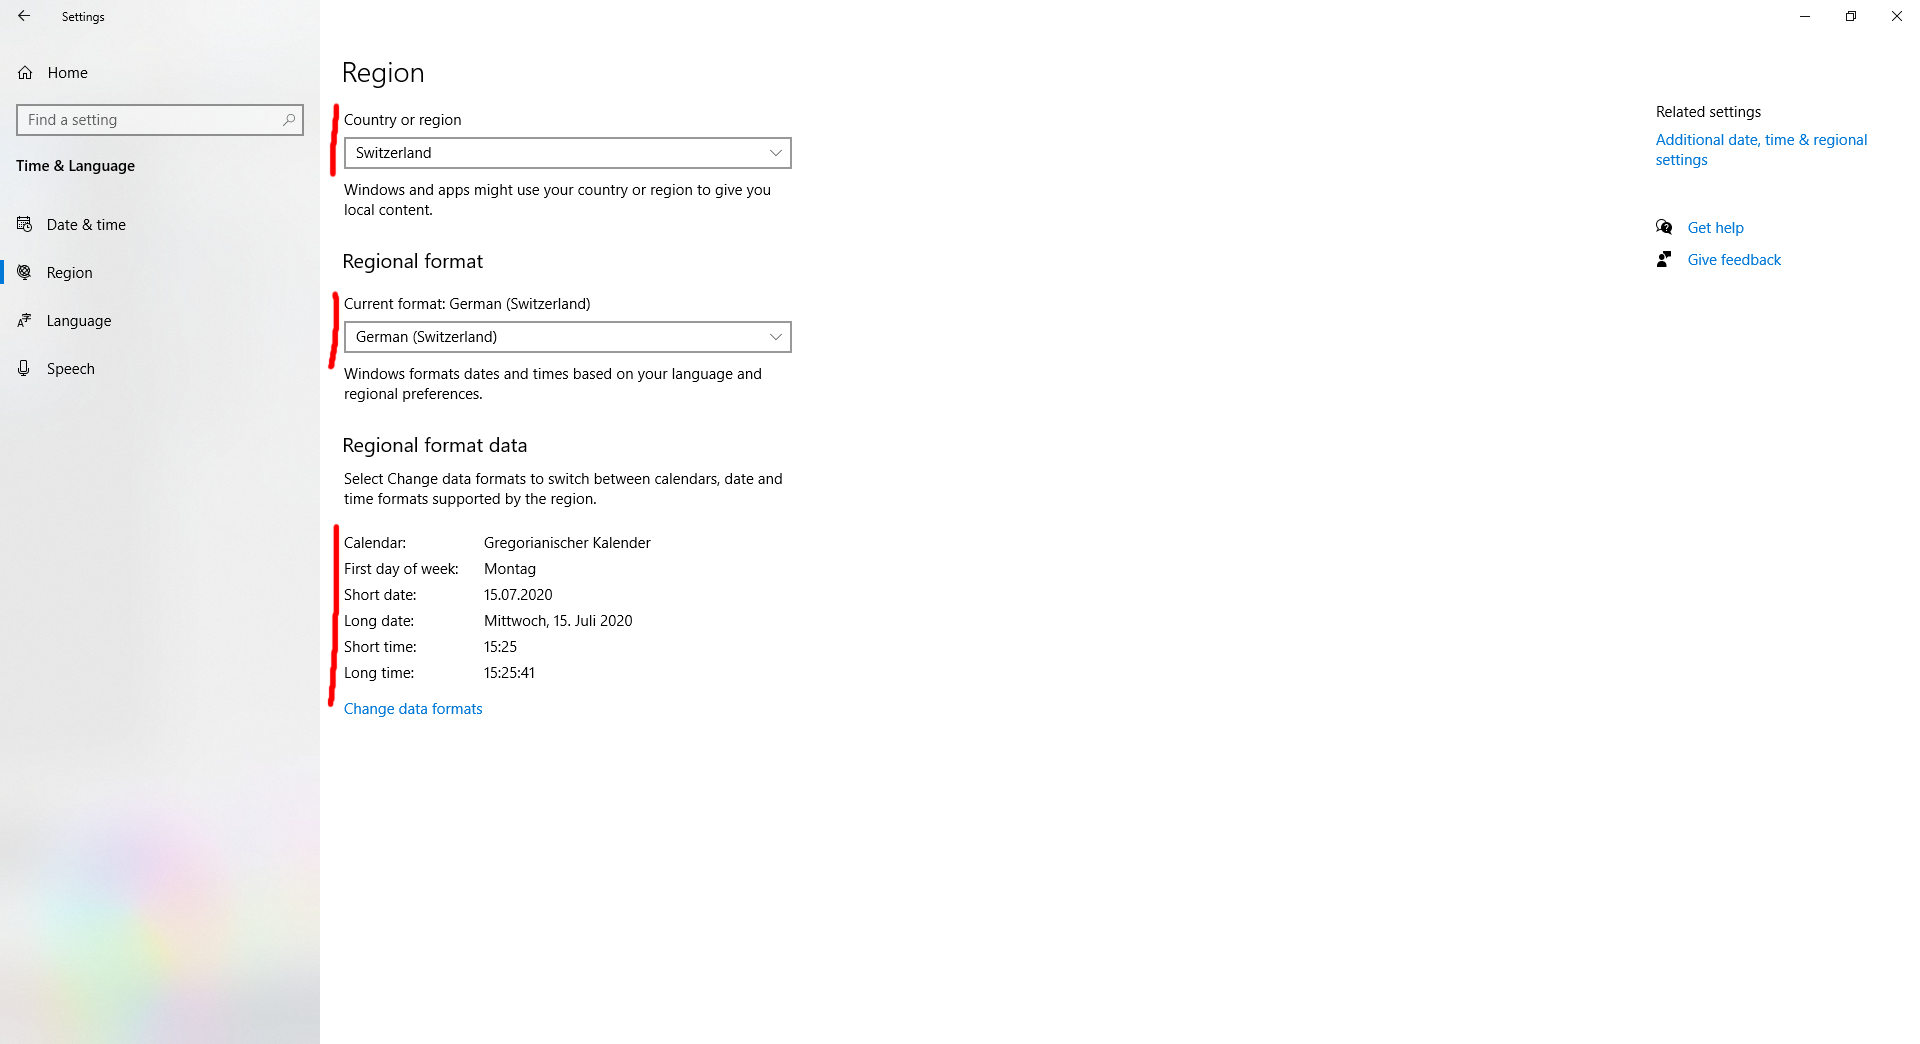Open Additional date, time & regional settings
The image size is (1920, 1044).
click(x=1761, y=149)
